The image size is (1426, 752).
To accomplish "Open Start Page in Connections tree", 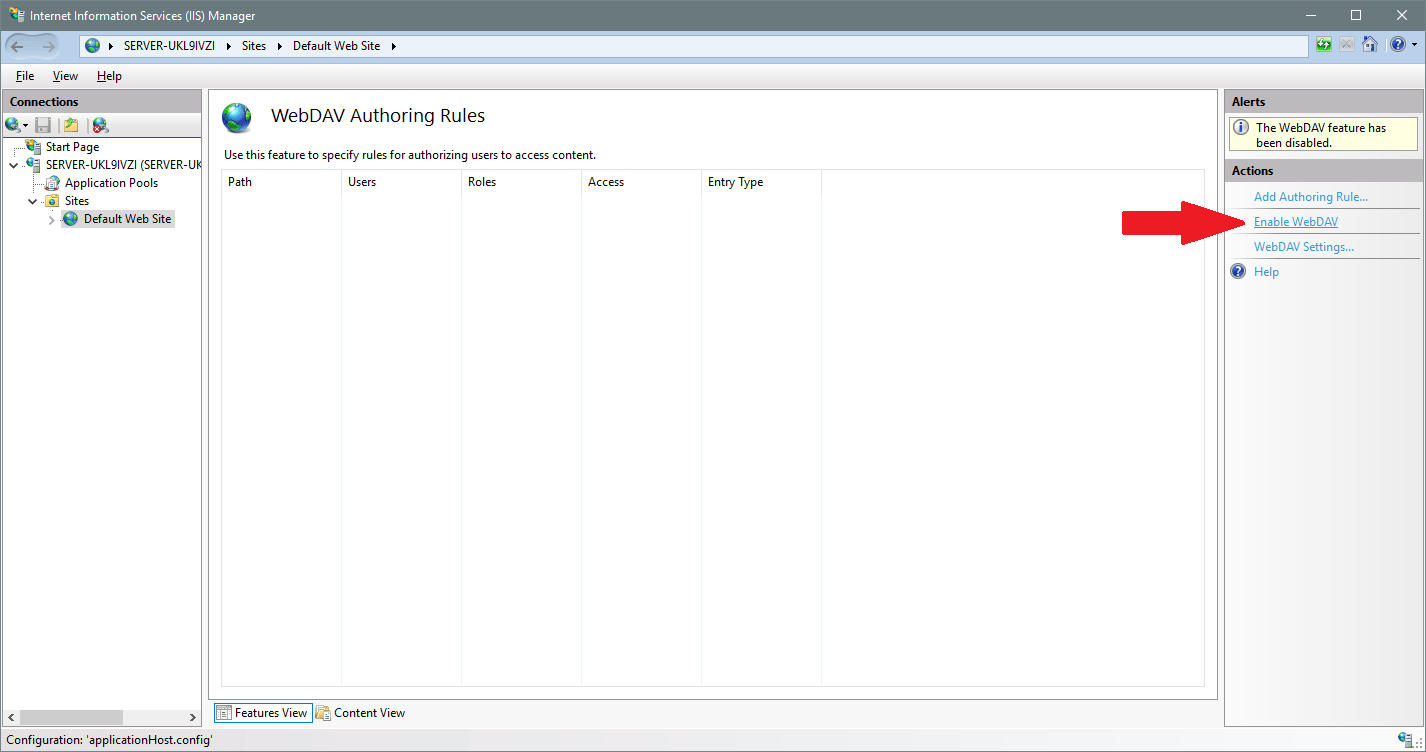I will click(x=72, y=147).
